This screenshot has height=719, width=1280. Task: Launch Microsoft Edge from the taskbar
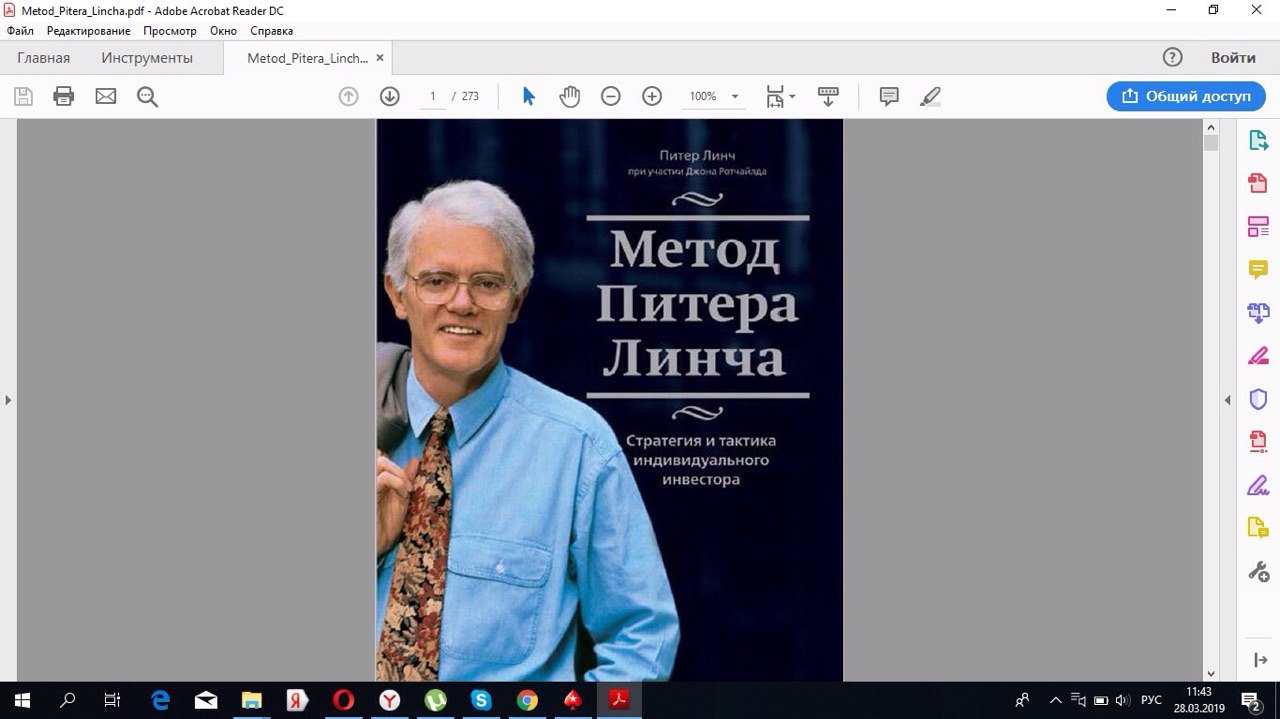160,700
